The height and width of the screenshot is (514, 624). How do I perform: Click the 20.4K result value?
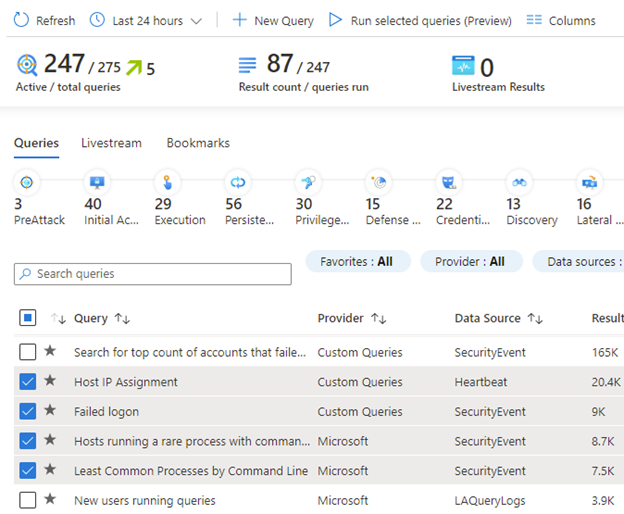coord(606,382)
